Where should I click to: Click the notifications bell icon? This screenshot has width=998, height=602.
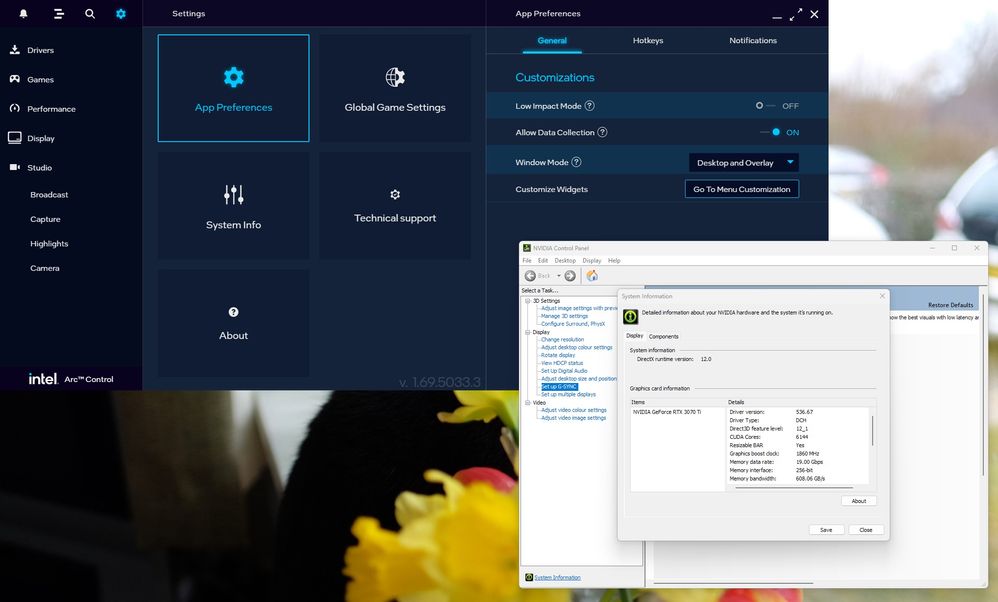[23, 14]
